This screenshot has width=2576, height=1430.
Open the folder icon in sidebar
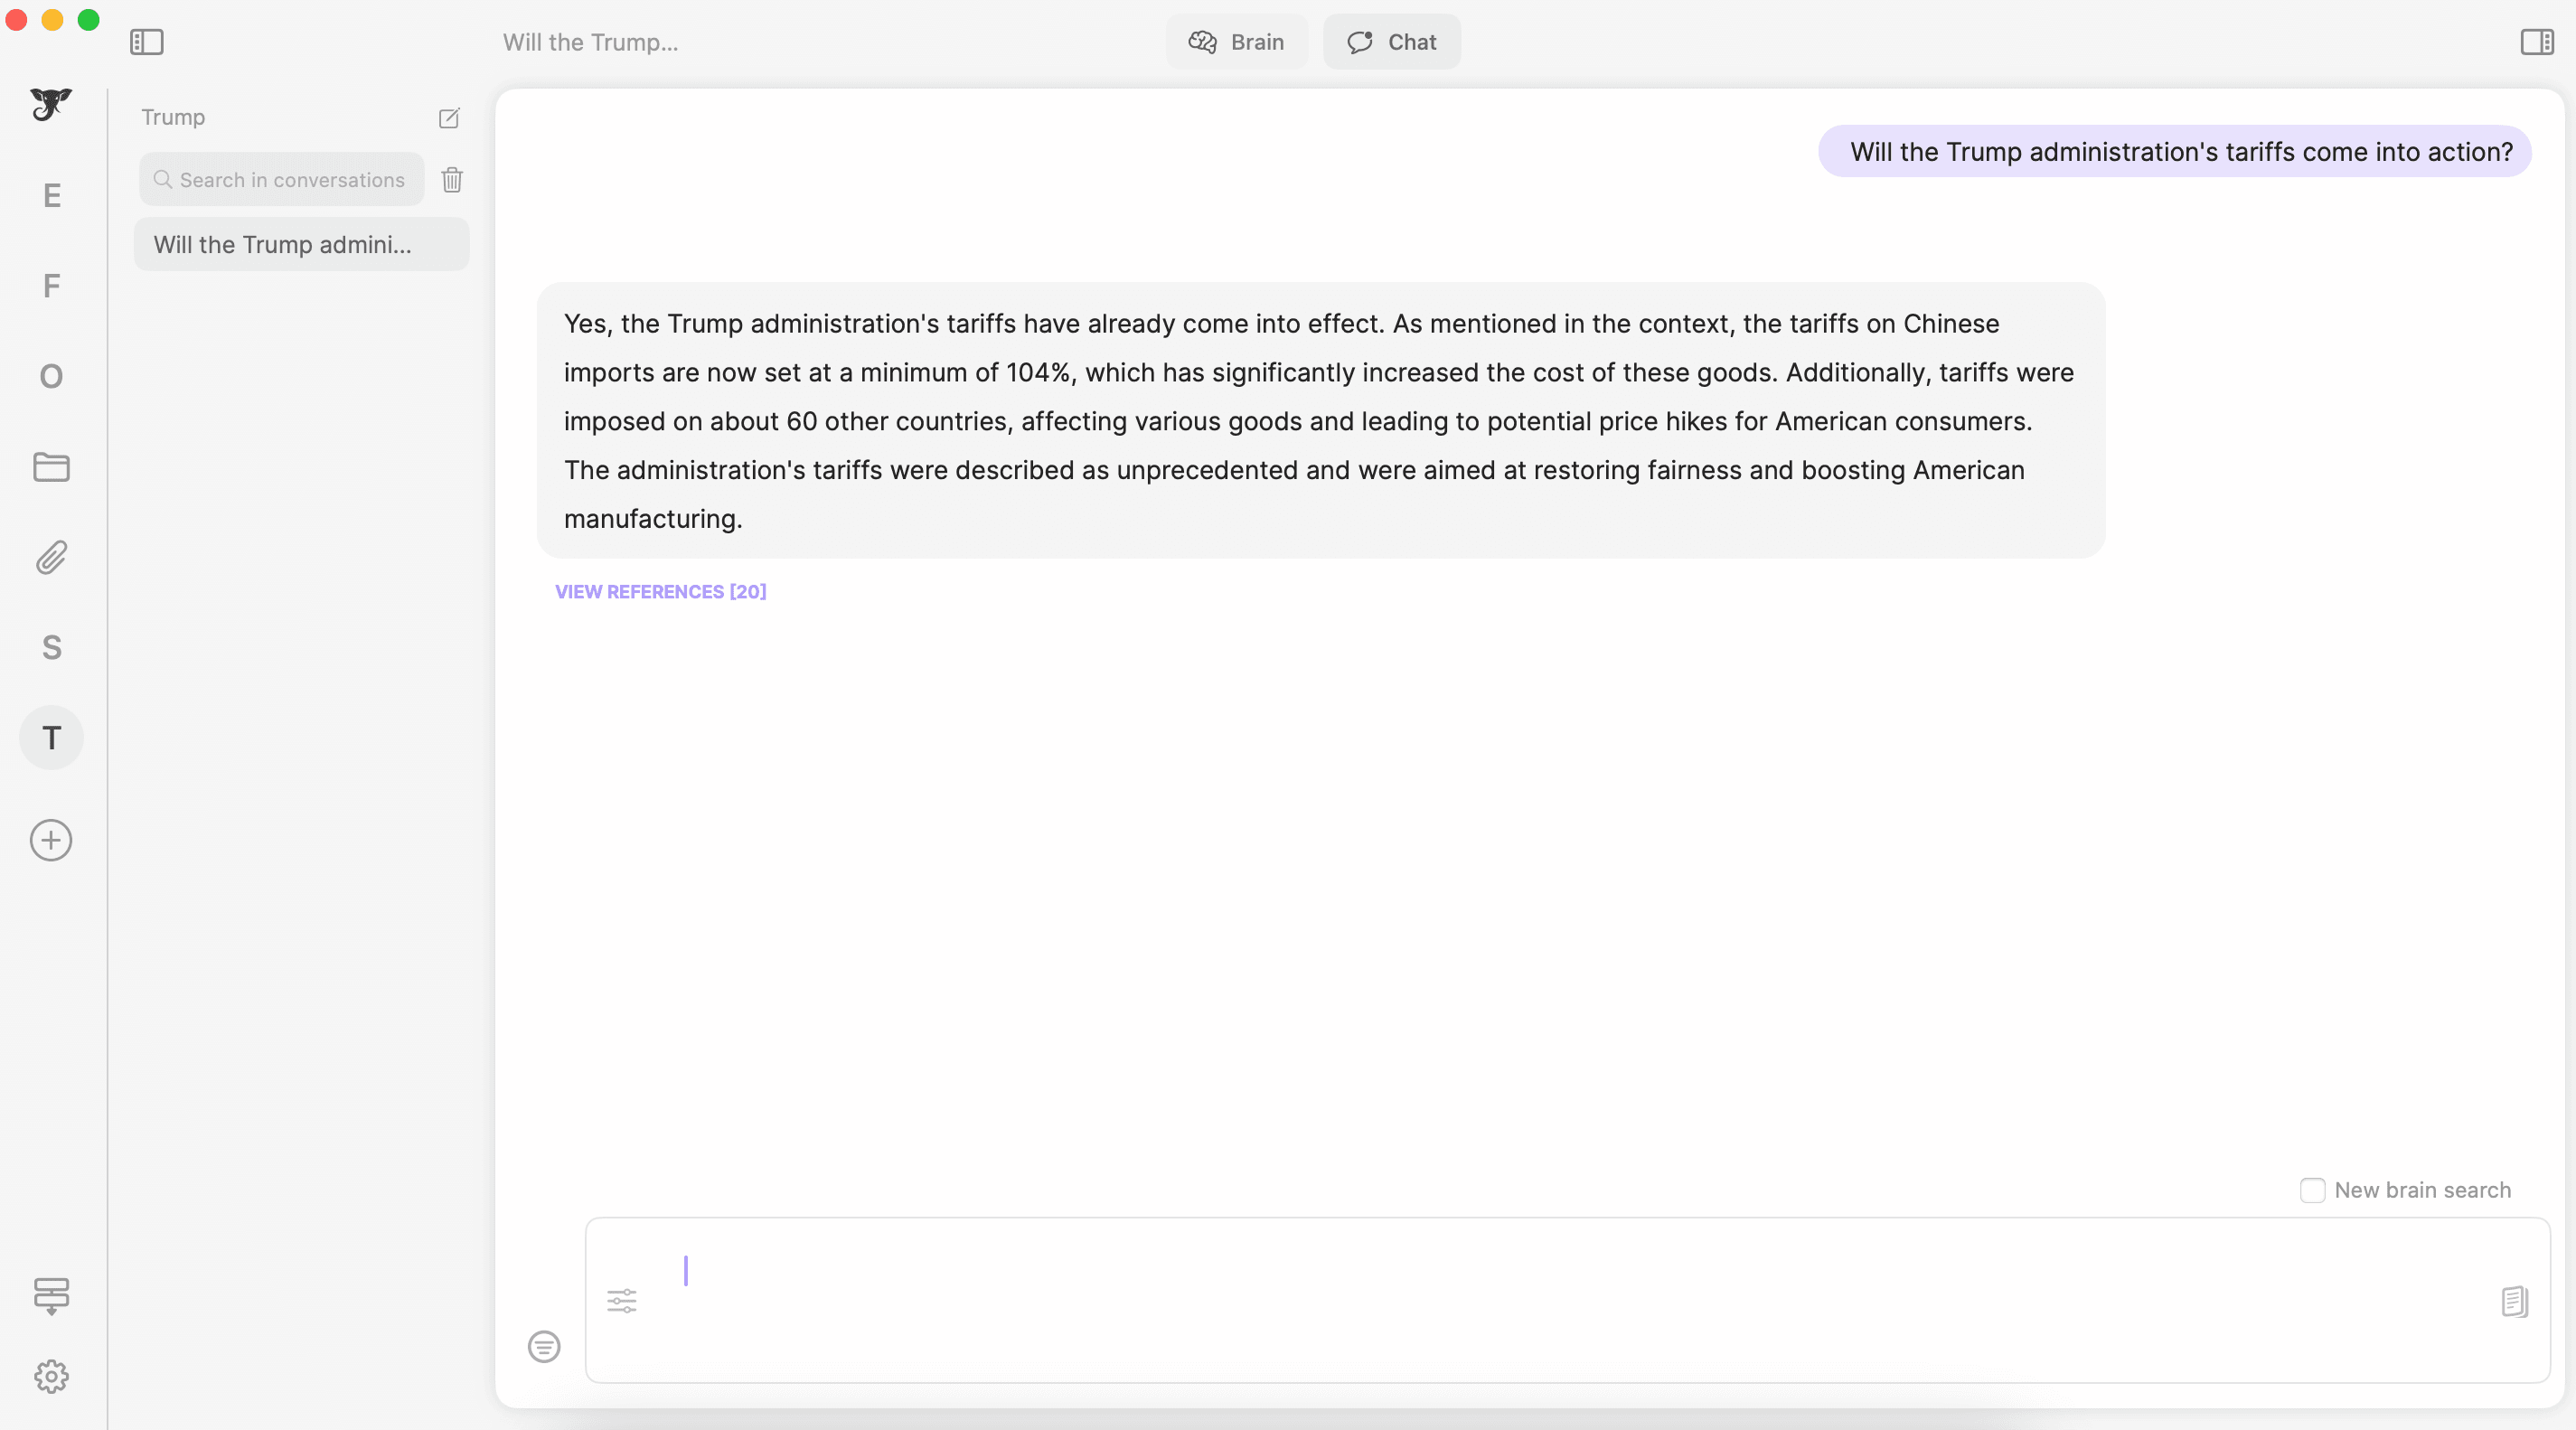(x=51, y=467)
